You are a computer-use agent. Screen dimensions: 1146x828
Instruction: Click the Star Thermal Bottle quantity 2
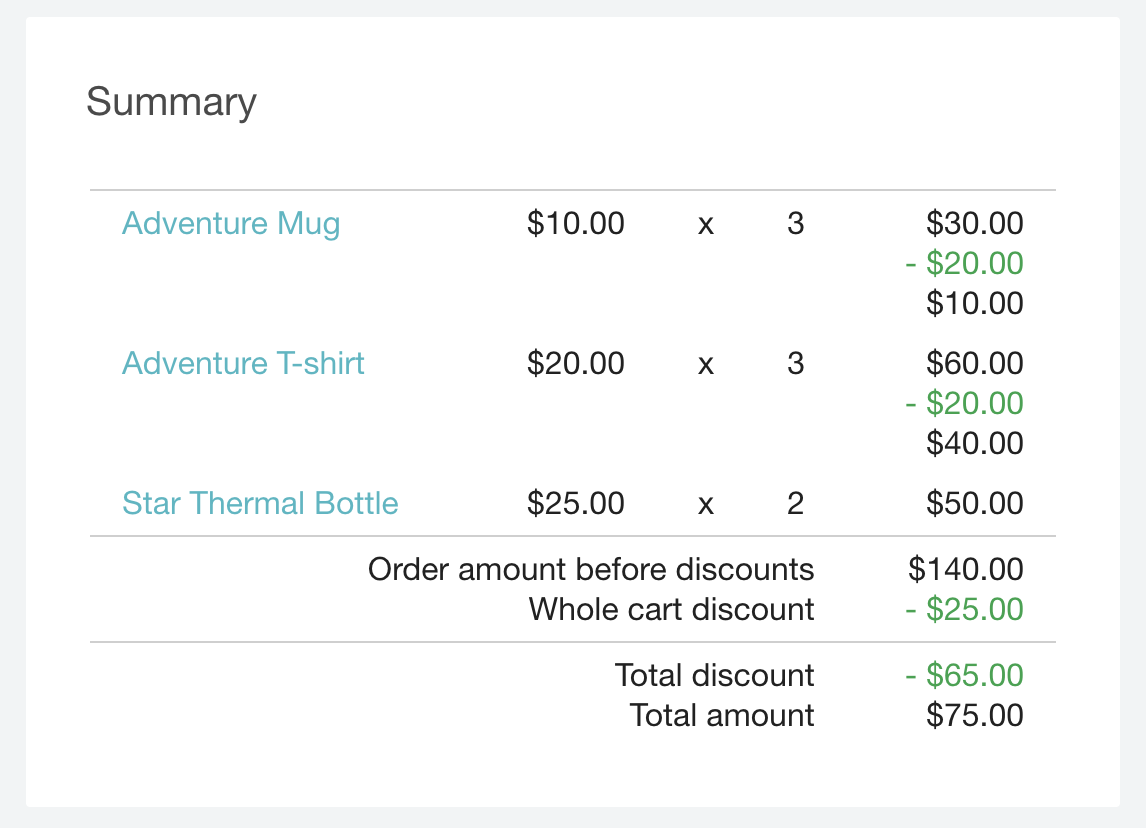click(795, 503)
